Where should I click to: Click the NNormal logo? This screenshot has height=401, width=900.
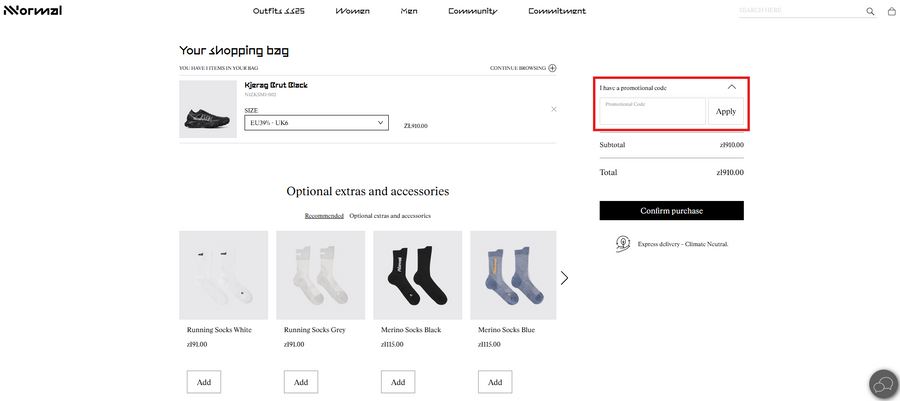(32, 11)
